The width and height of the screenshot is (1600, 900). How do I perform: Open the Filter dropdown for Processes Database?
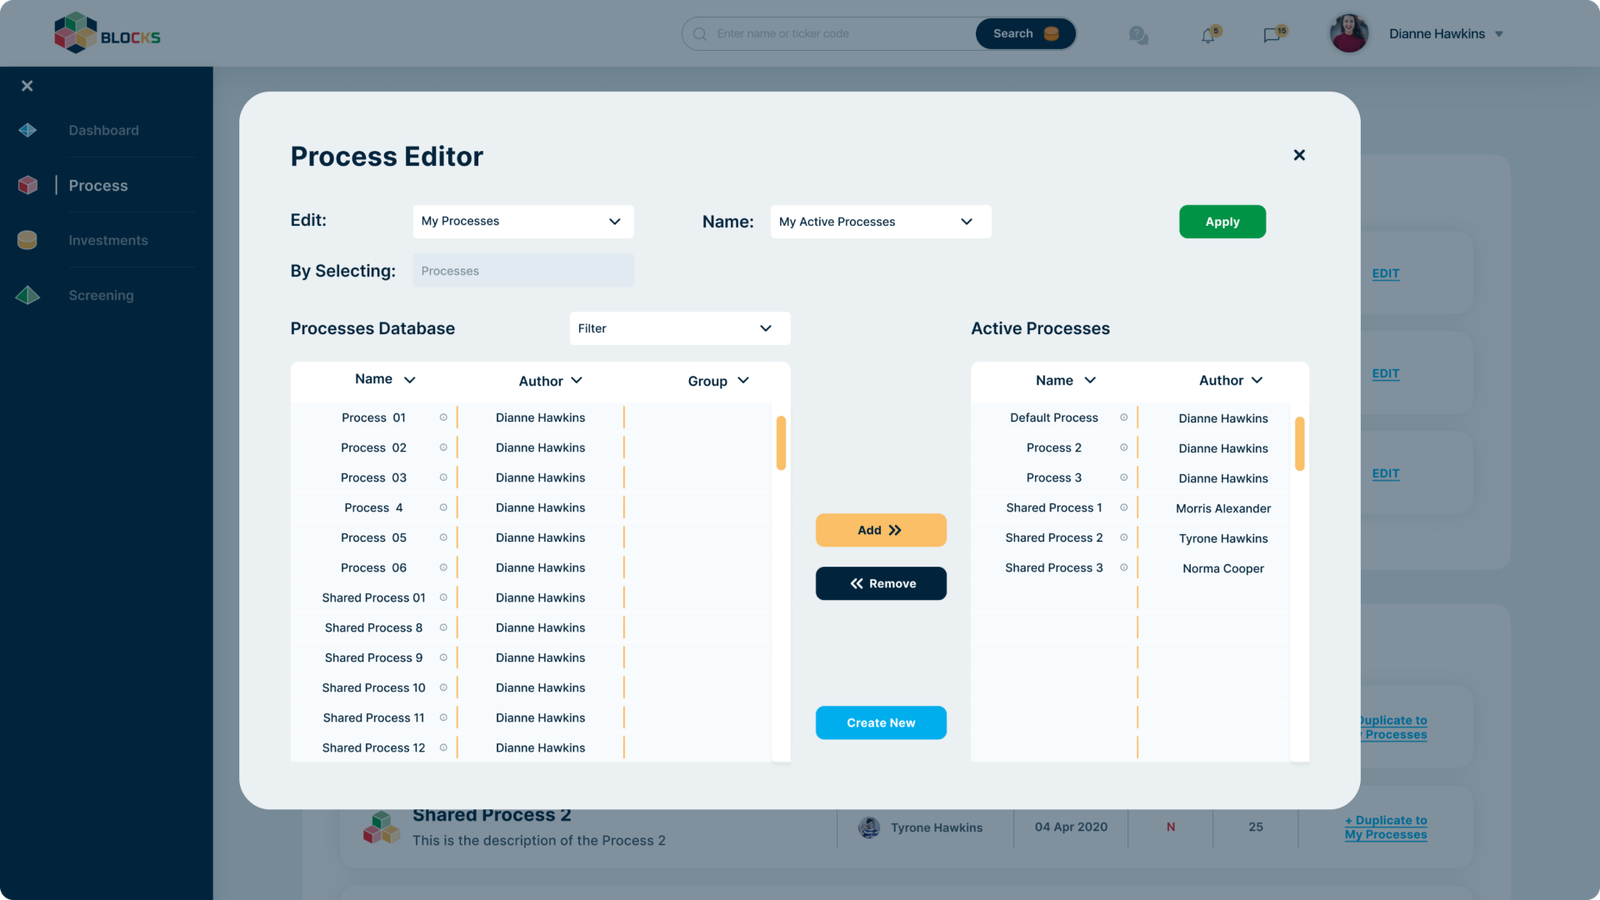(x=680, y=328)
